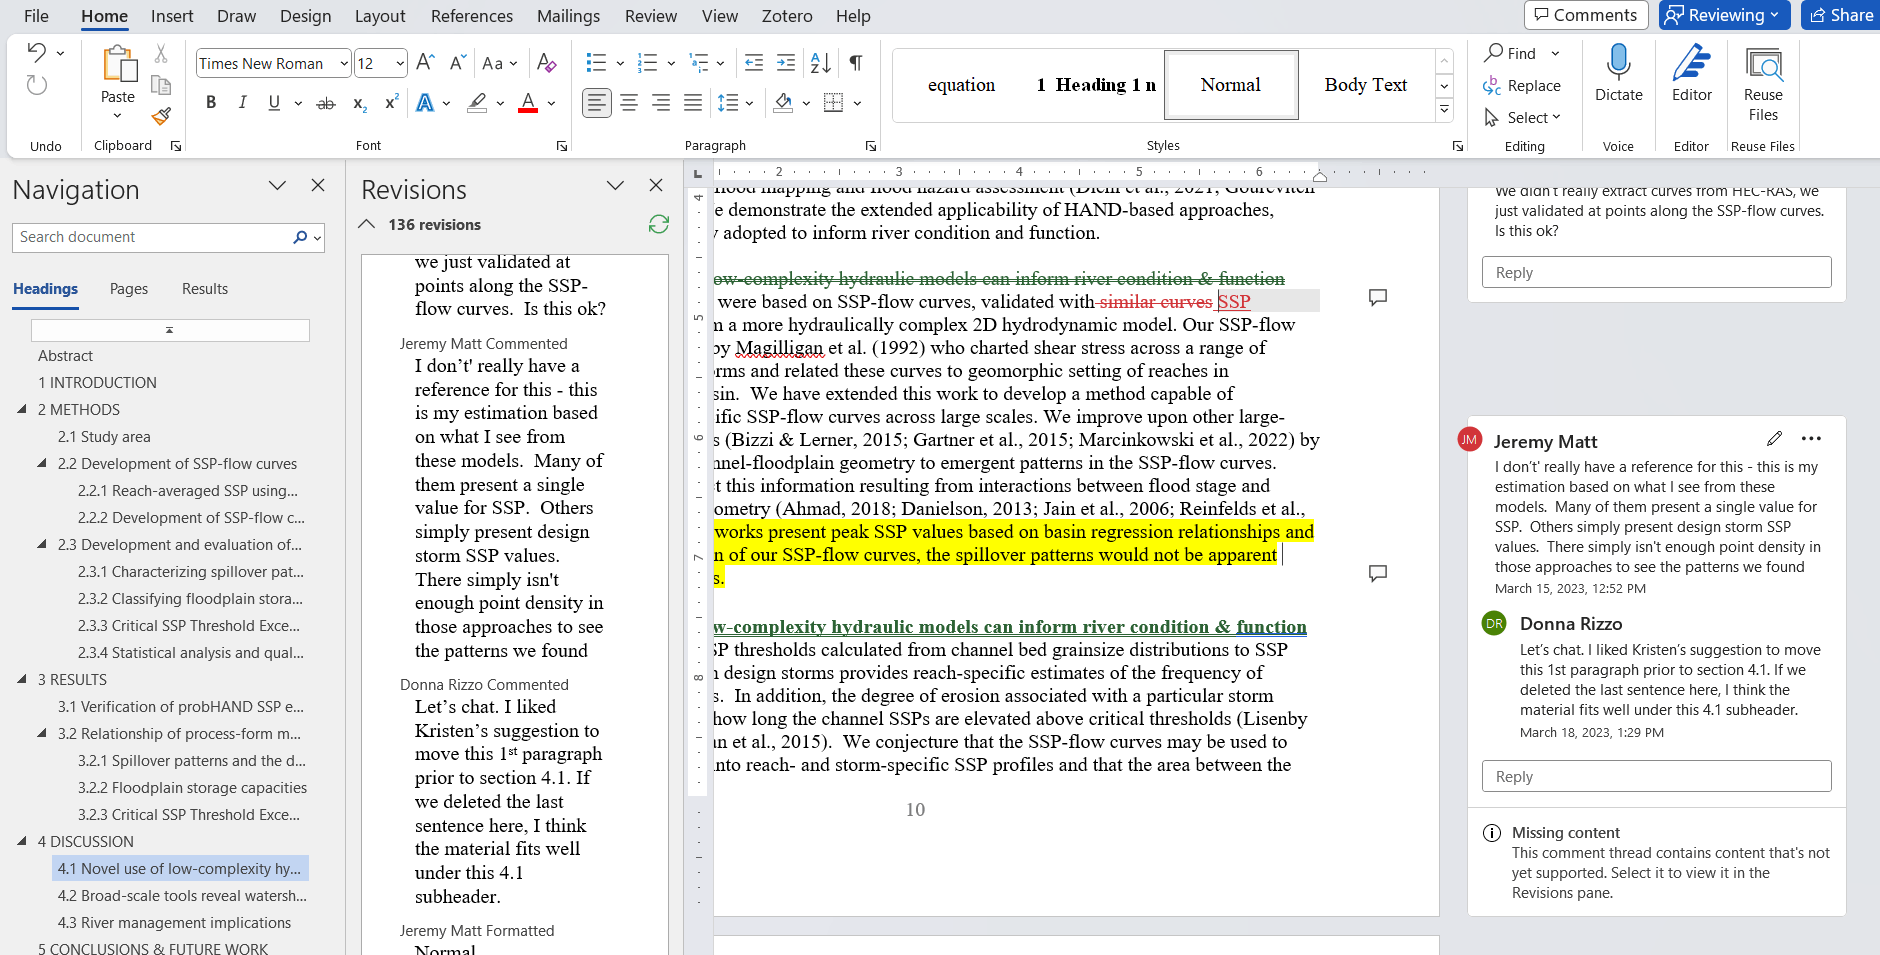This screenshot has width=1880, height=955.
Task: Open the Comments pane button
Action: click(1585, 15)
